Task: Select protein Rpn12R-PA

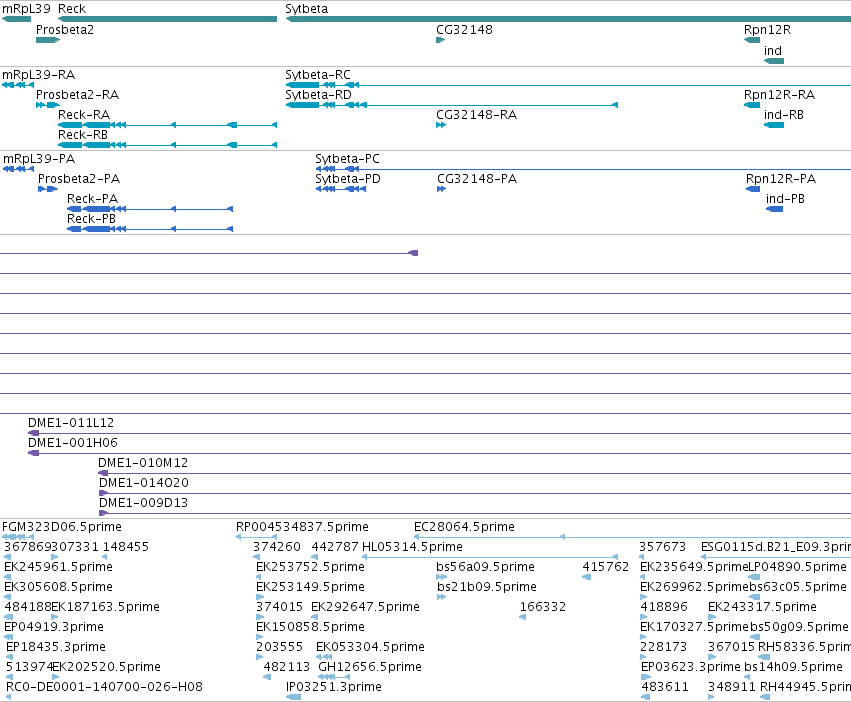Action: pyautogui.click(x=781, y=179)
